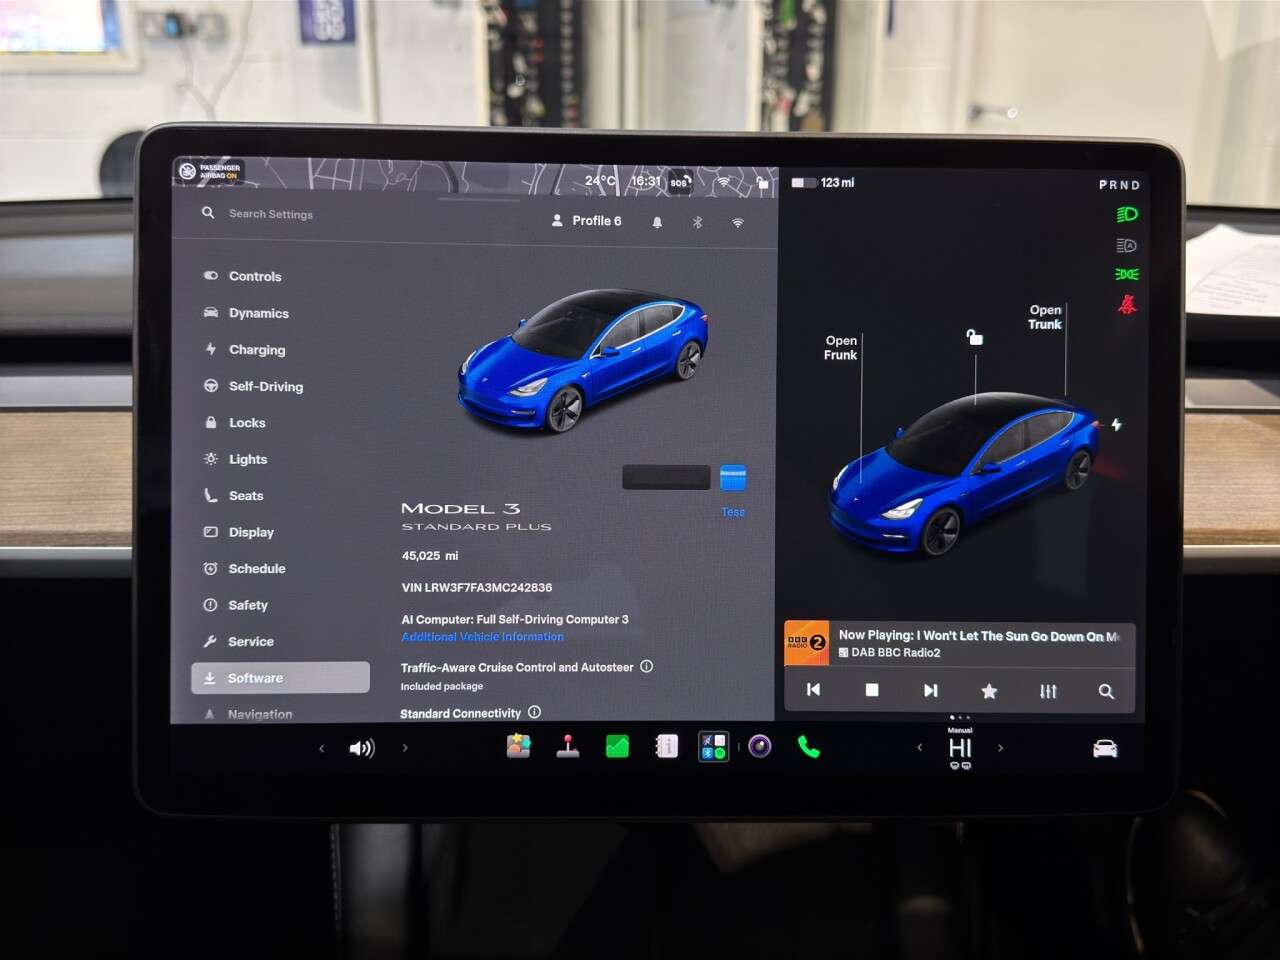Open the Manual notebook app
1280x960 pixels.
(x=666, y=746)
